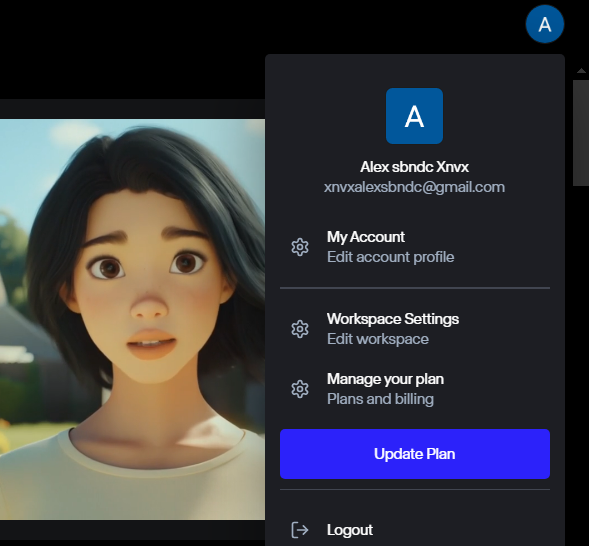Click the vertical scrollbar thumb
Image resolution: width=589 pixels, height=546 pixels.
click(x=581, y=133)
